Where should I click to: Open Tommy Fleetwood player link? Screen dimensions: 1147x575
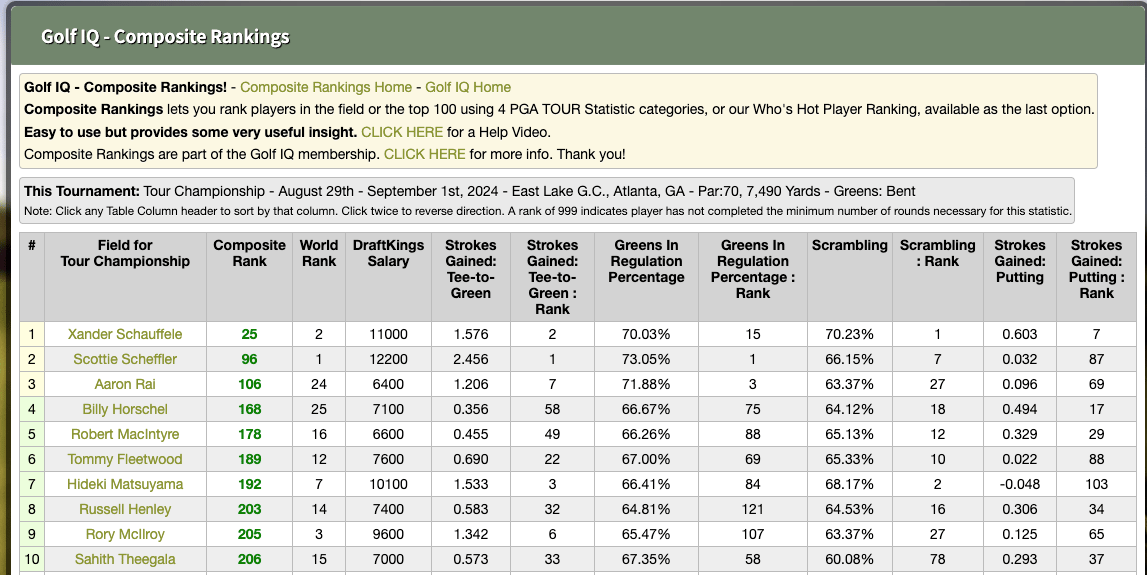125,459
